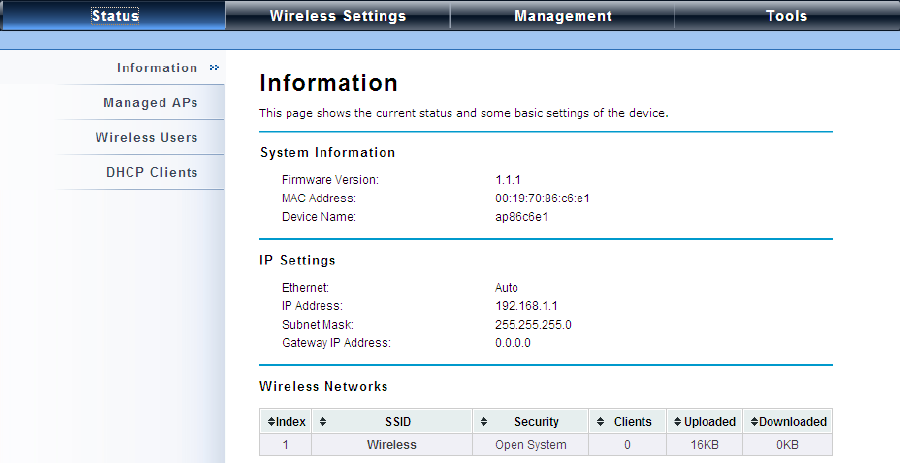Screen dimensions: 900x463
Task: Show the Wireless Users list
Action: point(146,138)
